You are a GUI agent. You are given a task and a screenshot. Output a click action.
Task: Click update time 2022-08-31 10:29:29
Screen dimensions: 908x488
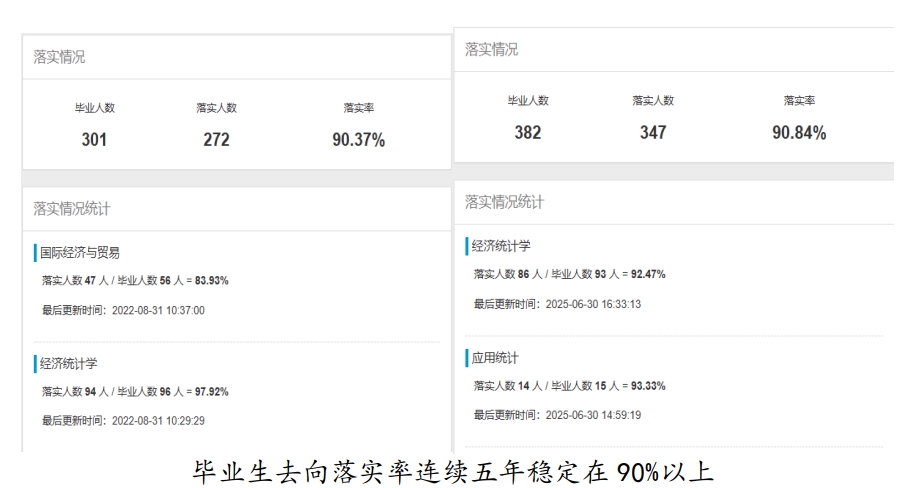[x=123, y=421]
